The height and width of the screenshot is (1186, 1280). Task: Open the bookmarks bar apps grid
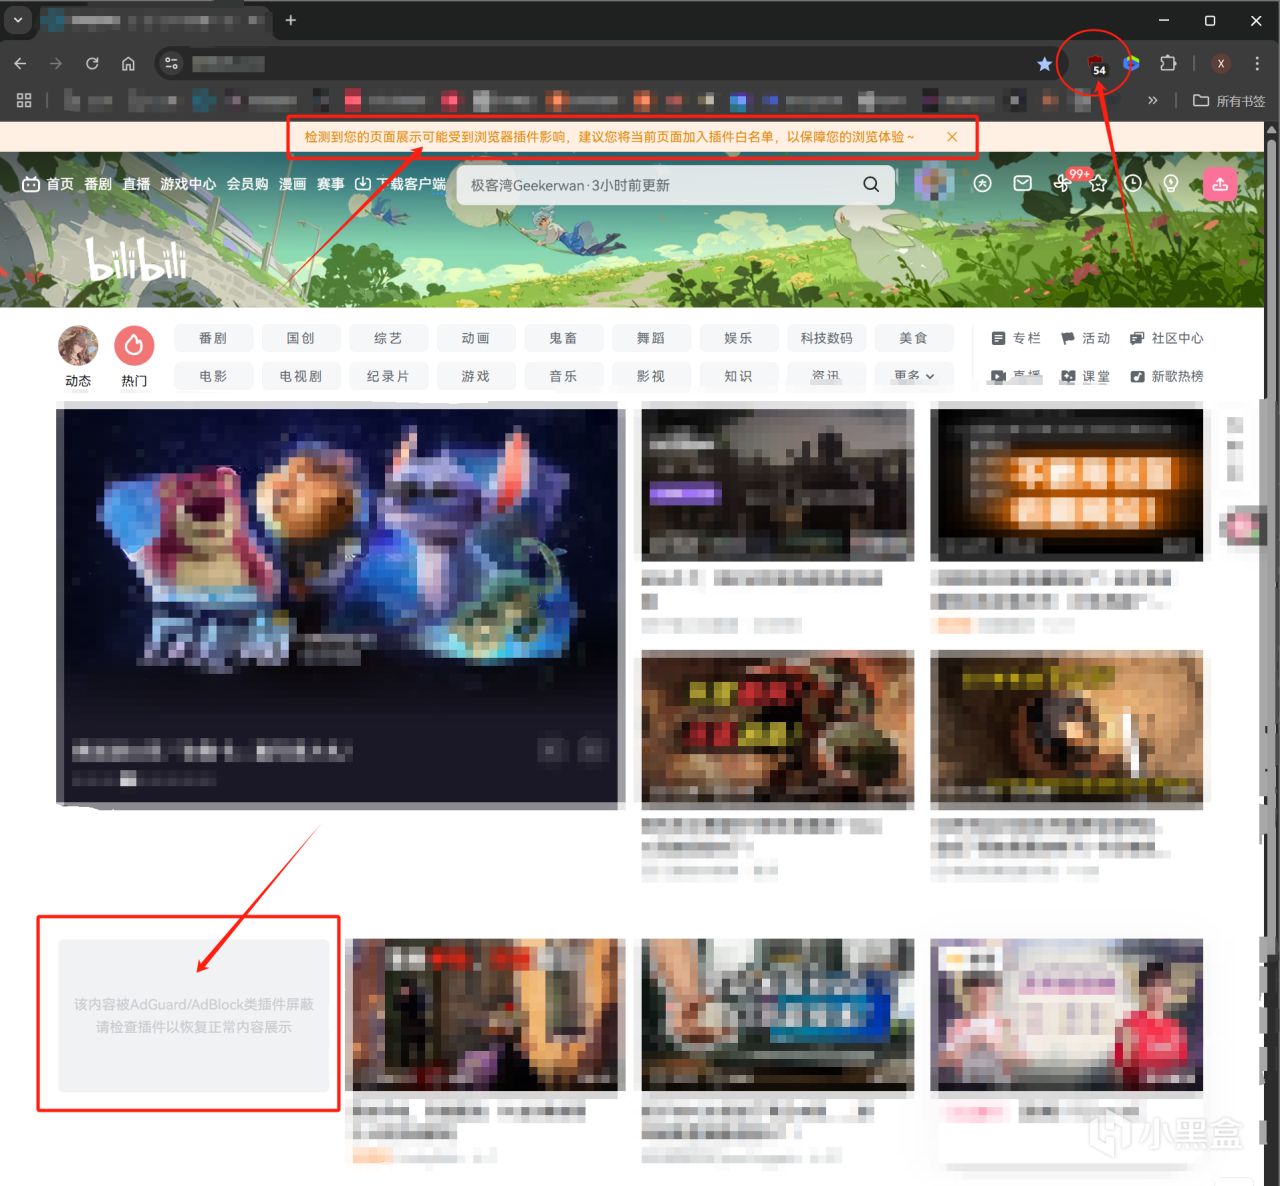(24, 100)
